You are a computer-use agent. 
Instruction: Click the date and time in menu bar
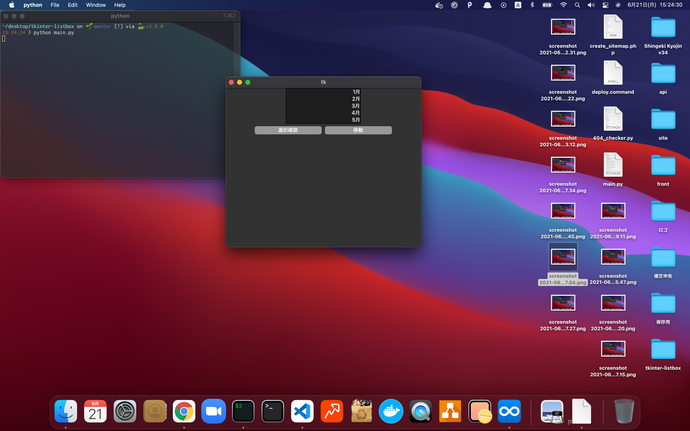pos(655,5)
